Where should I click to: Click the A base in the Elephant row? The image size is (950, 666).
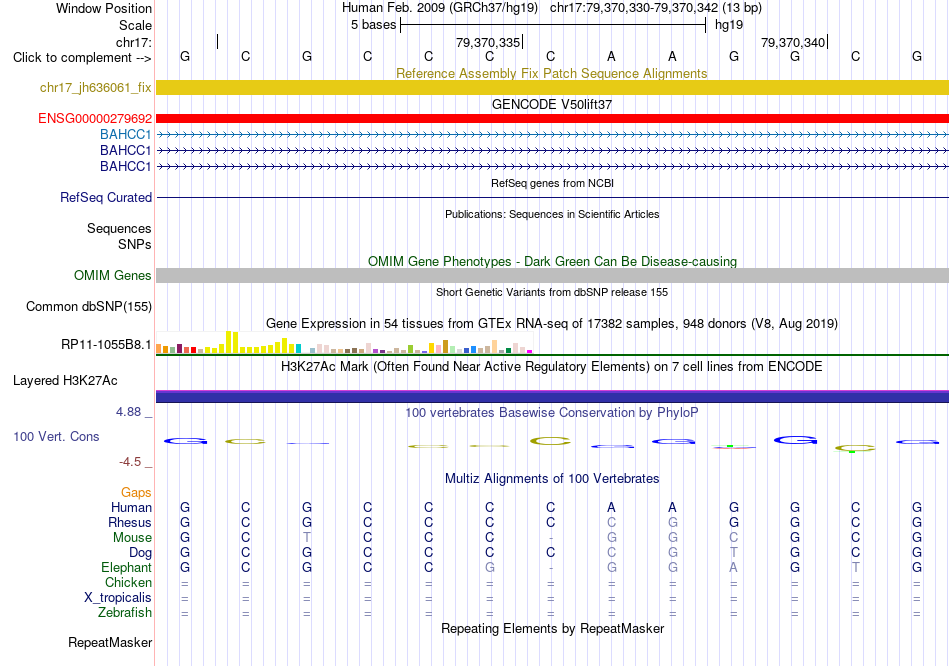[734, 567]
